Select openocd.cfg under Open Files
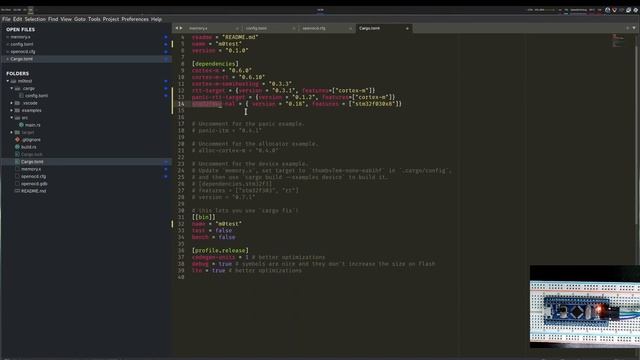This screenshot has height=360, width=640. [x=23, y=52]
